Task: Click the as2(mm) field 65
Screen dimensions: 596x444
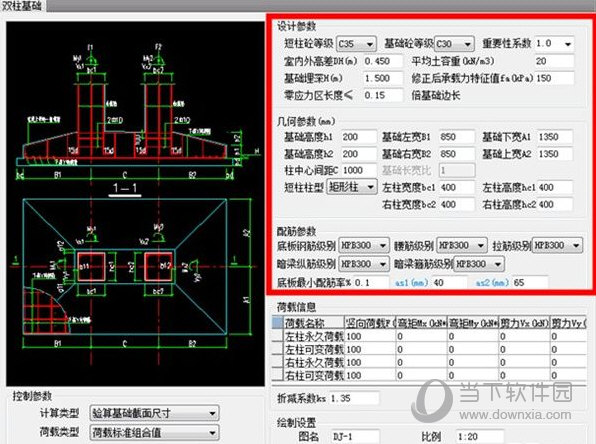Action: (530, 283)
